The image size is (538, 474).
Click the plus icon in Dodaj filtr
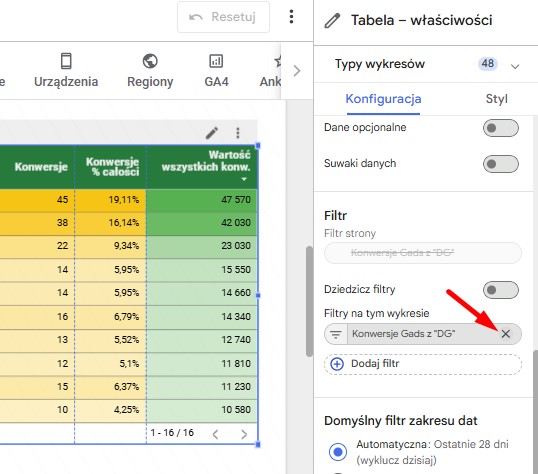(x=337, y=364)
